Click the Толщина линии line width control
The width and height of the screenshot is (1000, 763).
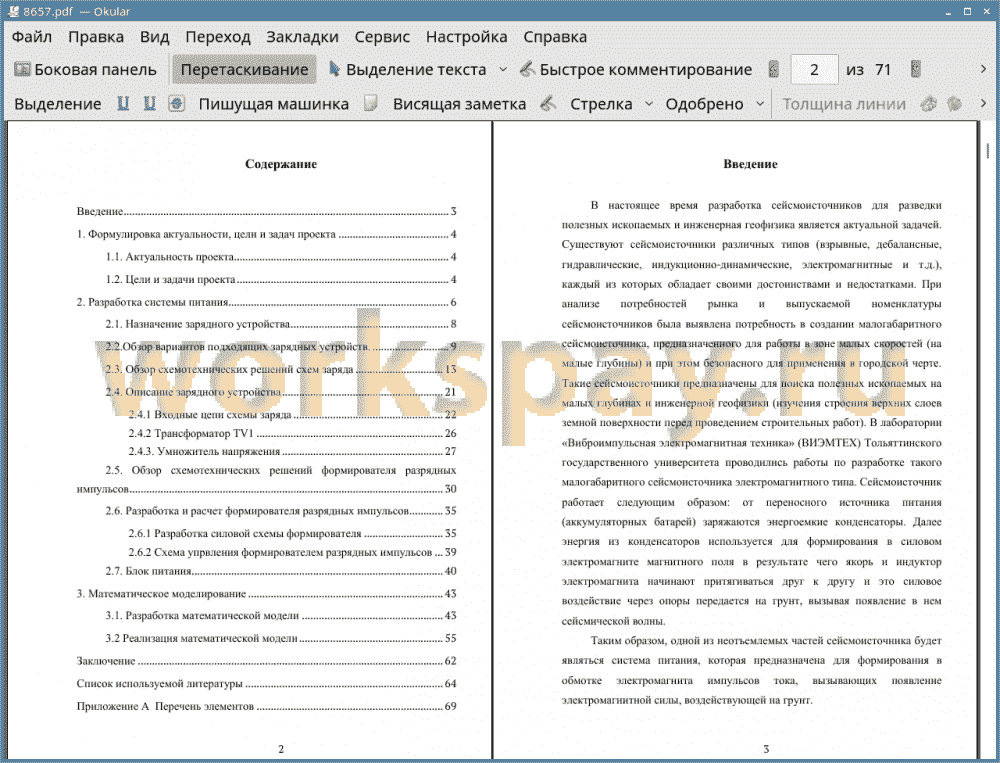pos(844,104)
